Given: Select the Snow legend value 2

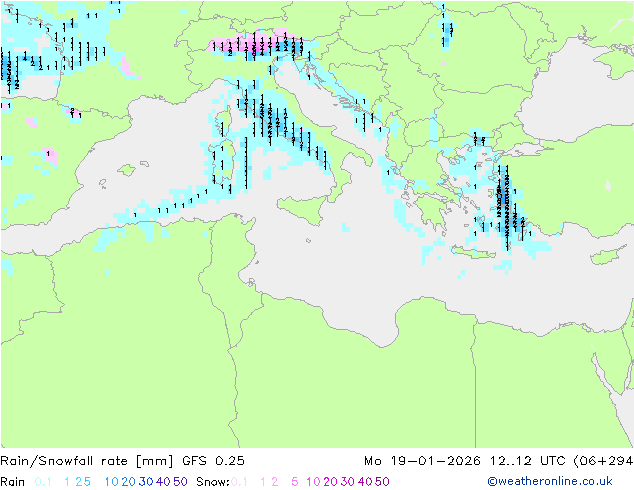Looking at the screenshot, I should 275,482.
